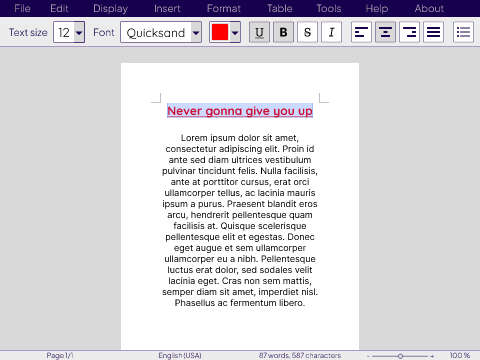Zoom out with the minus icon
This screenshot has height=360, width=480.
point(368,356)
